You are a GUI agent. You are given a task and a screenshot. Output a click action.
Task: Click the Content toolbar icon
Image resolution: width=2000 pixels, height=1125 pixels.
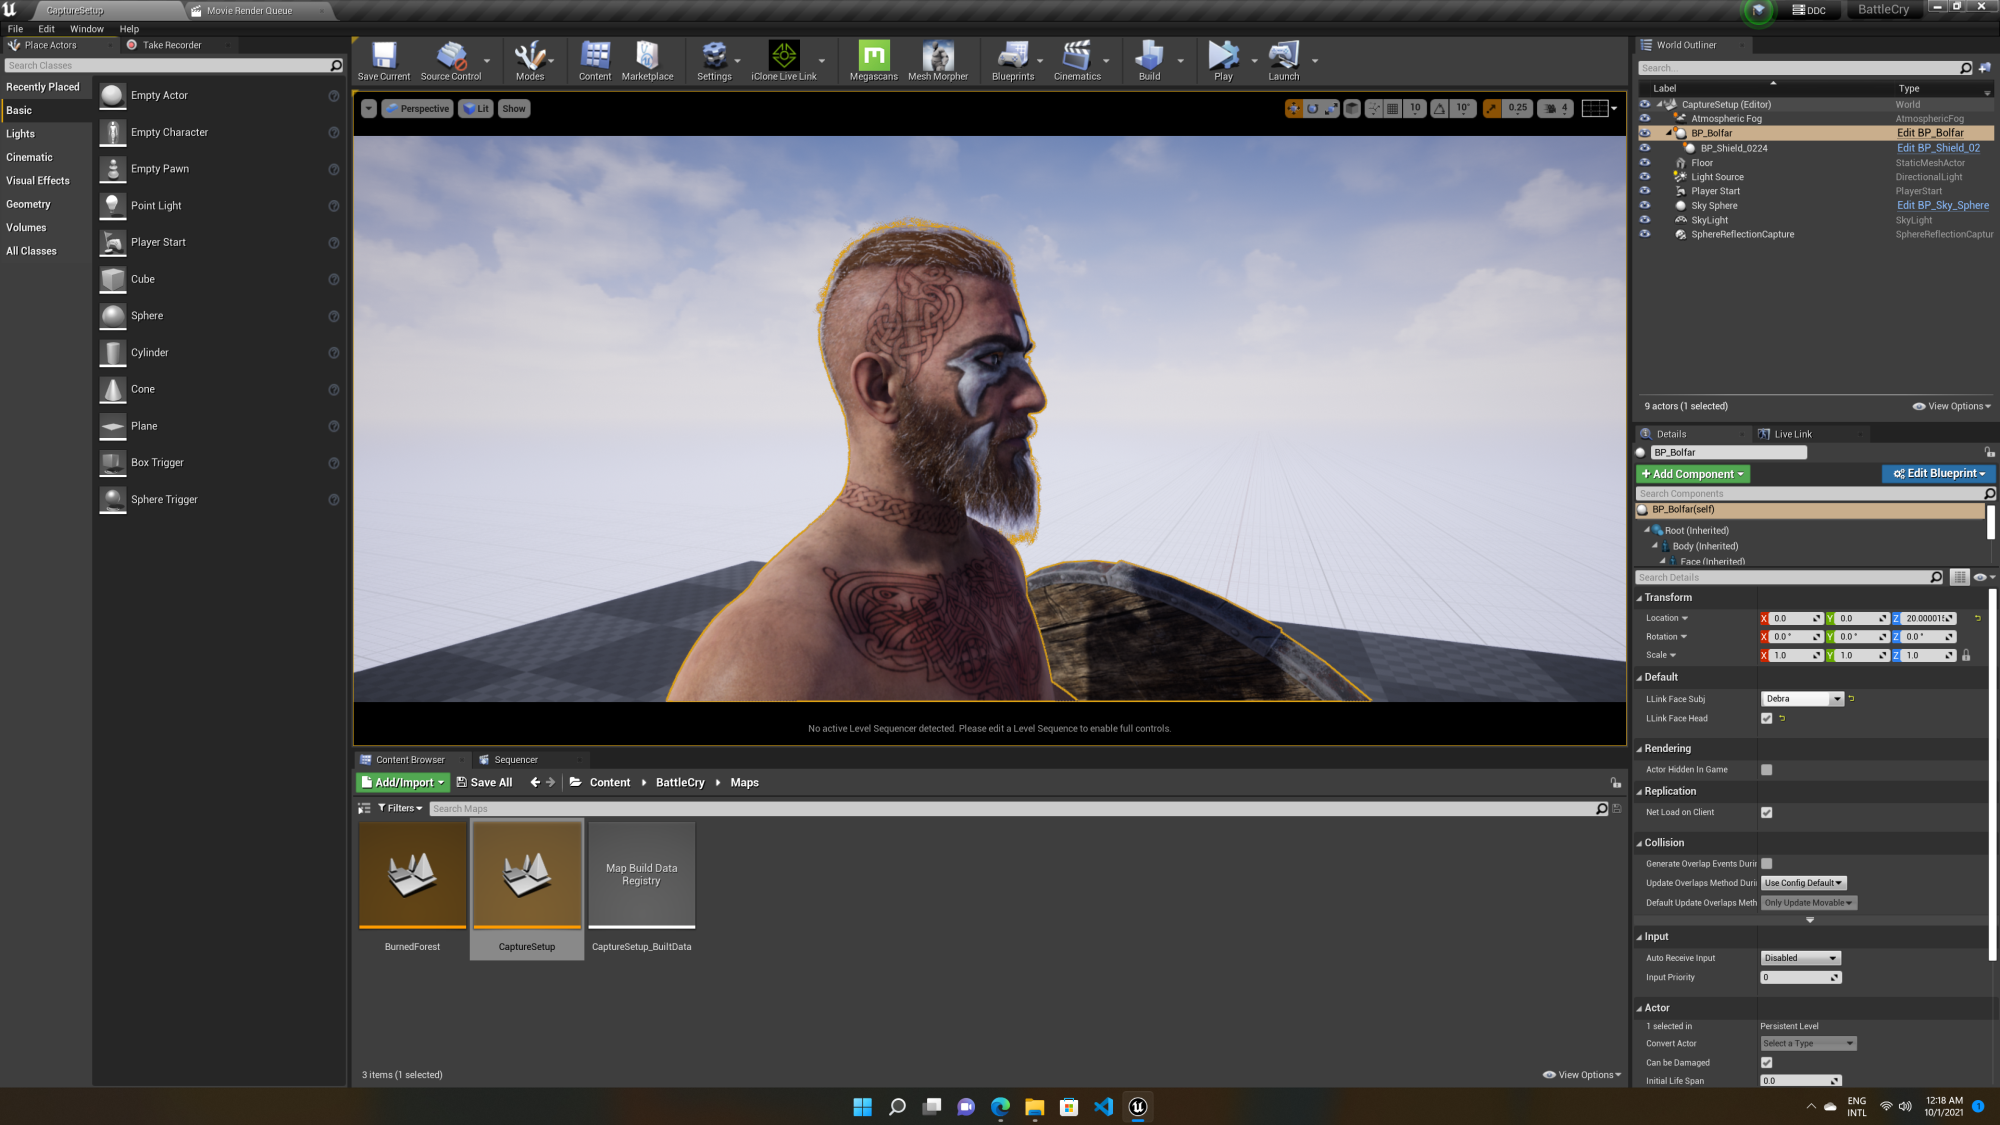pyautogui.click(x=595, y=61)
